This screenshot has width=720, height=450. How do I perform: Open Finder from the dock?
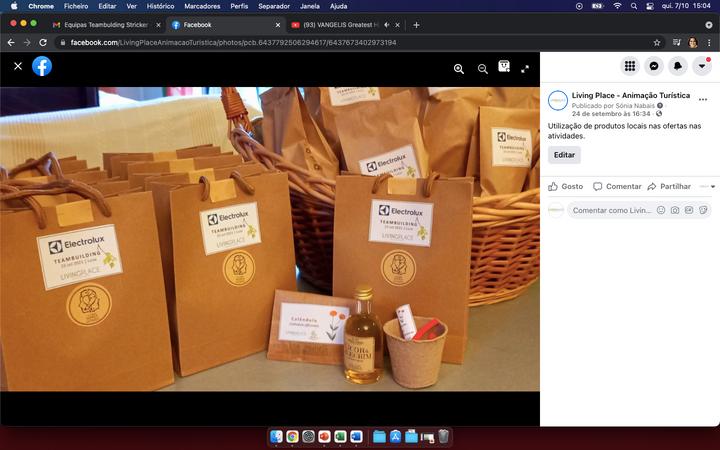coord(276,436)
